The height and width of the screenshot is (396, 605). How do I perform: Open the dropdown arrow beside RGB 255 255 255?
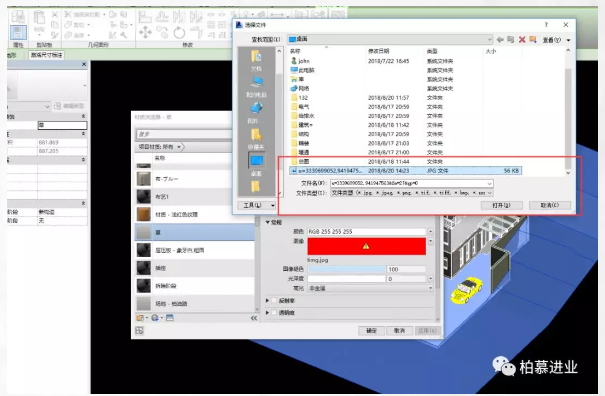430,232
